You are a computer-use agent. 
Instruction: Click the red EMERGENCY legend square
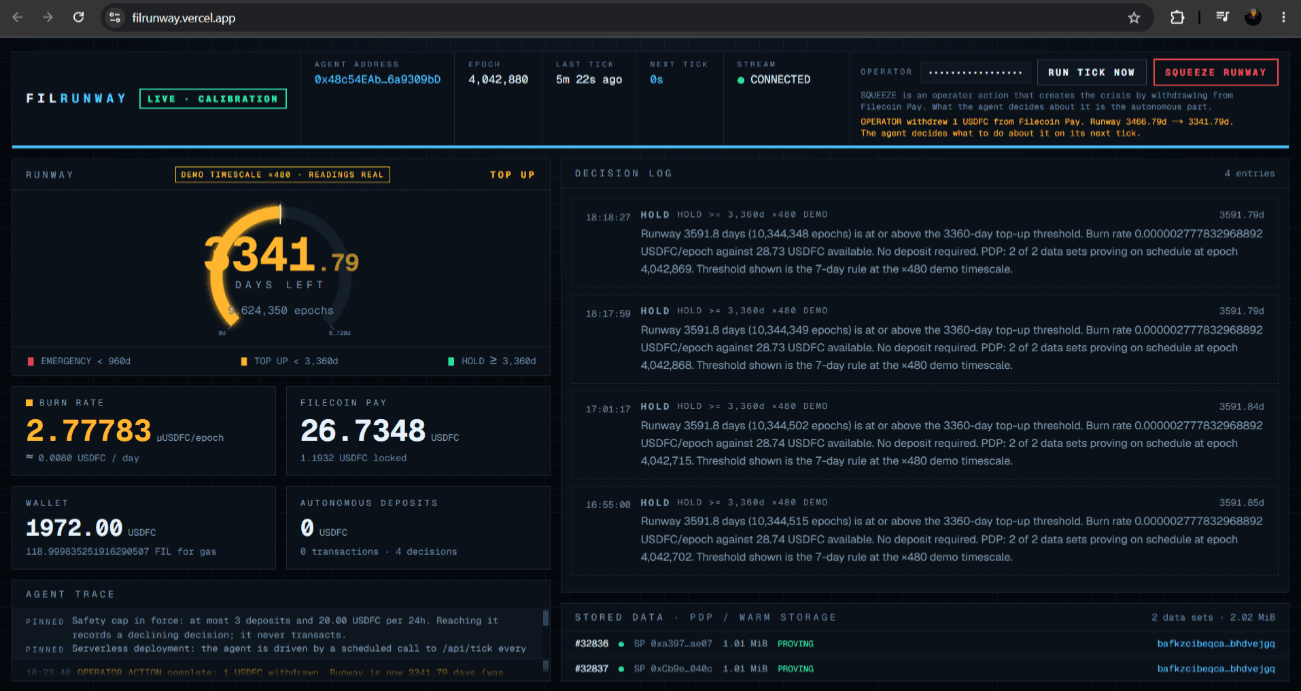30,361
